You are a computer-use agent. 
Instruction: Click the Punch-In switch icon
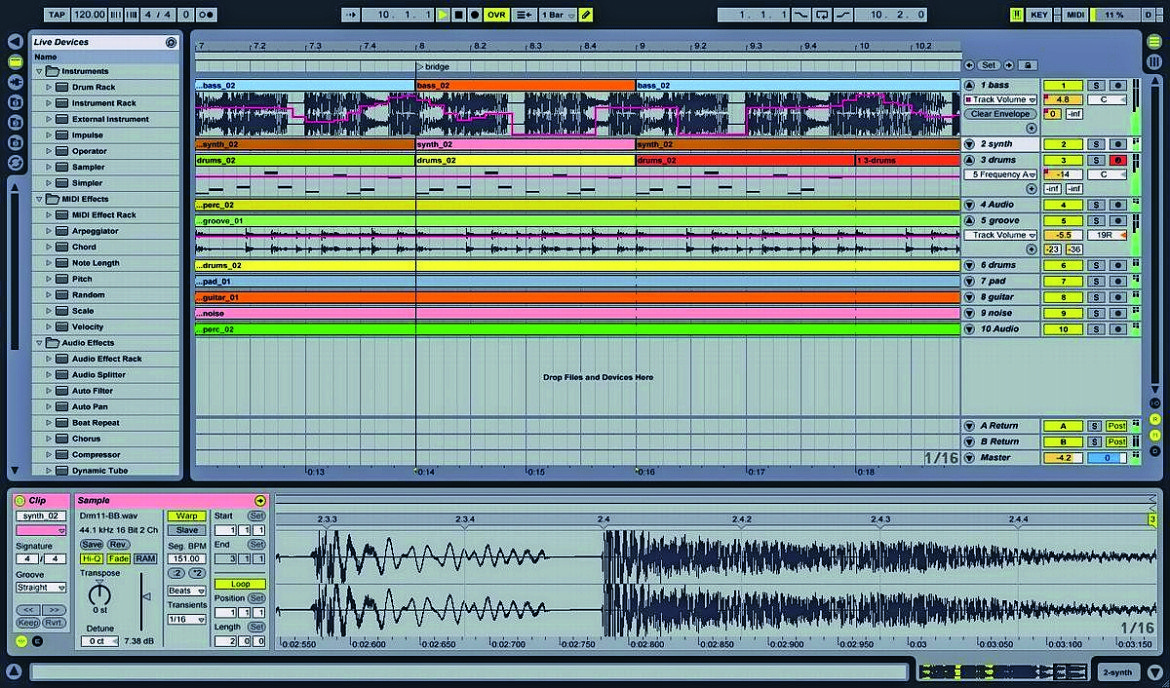801,14
